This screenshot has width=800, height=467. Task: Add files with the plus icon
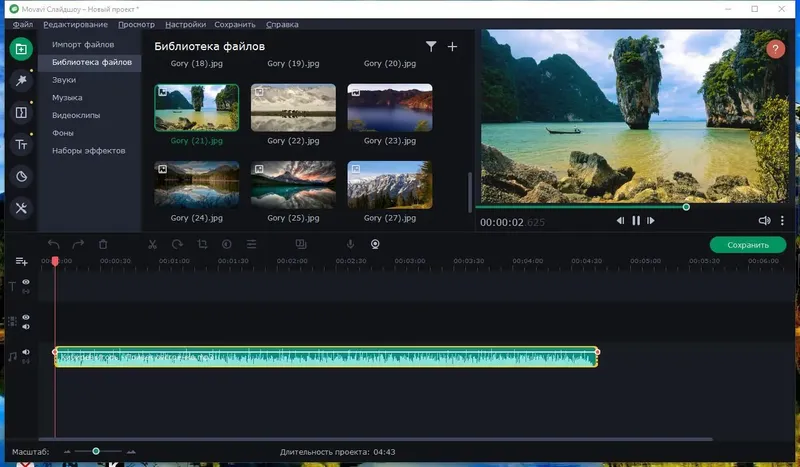[x=452, y=46]
